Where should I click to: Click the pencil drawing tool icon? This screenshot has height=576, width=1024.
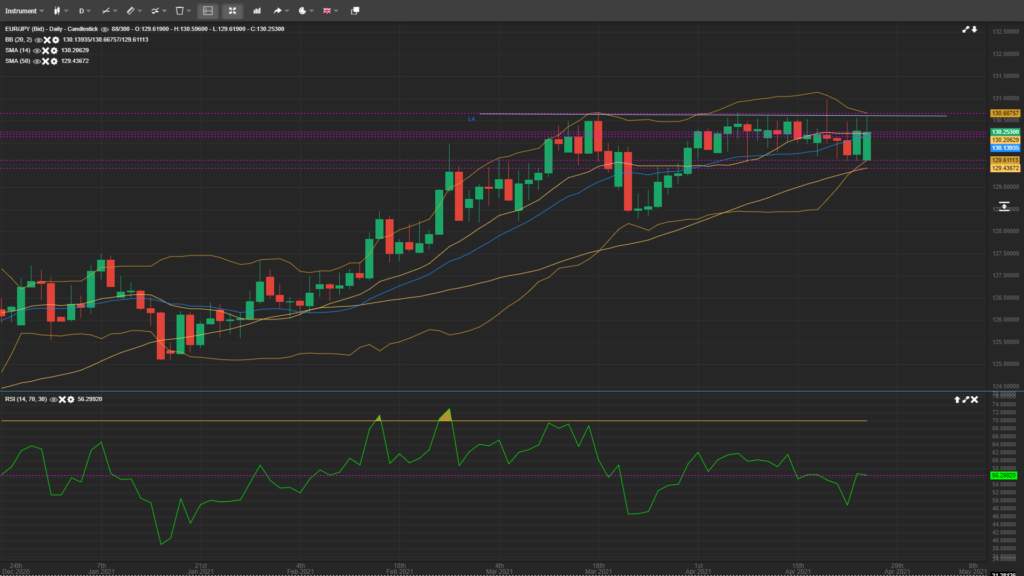131,10
